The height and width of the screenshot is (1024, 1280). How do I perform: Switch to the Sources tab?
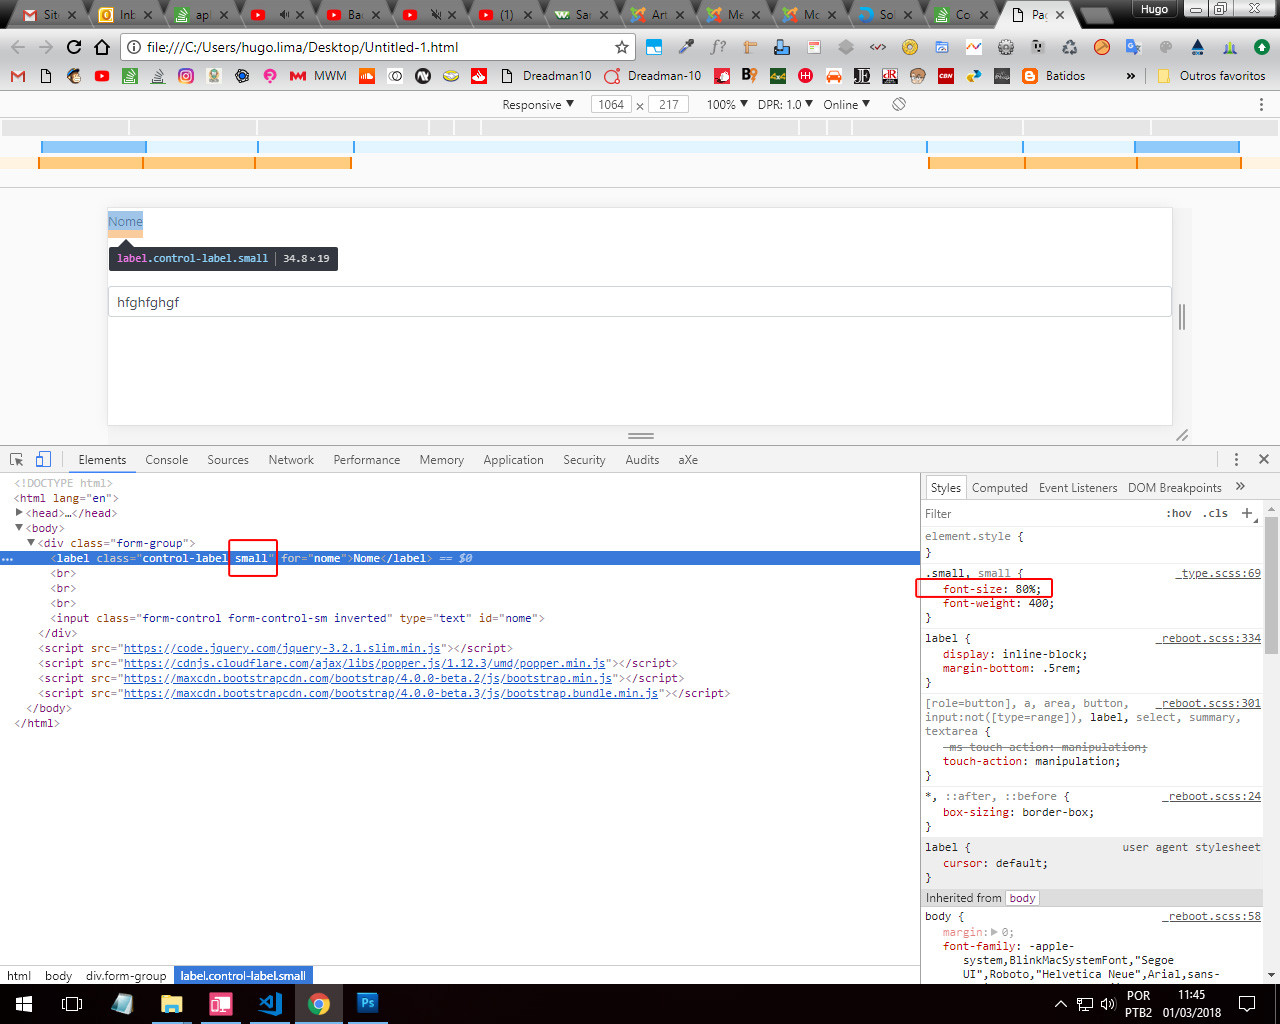coord(228,460)
